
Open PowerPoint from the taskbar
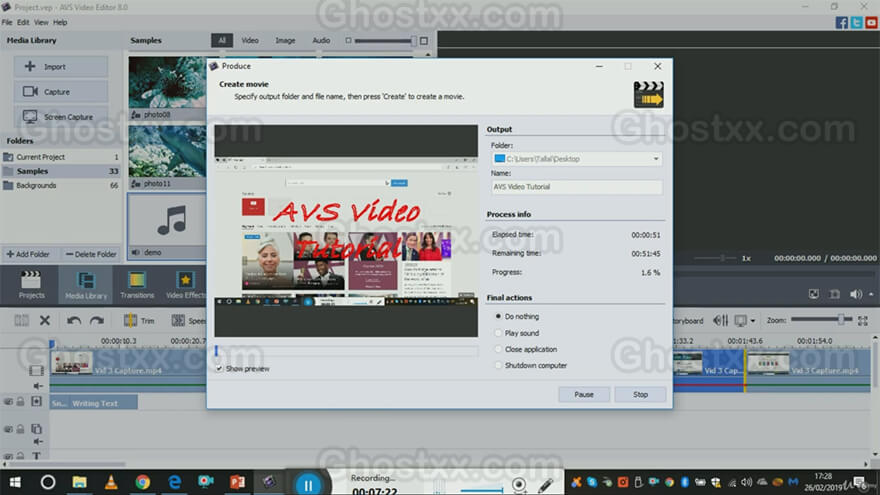click(x=237, y=482)
